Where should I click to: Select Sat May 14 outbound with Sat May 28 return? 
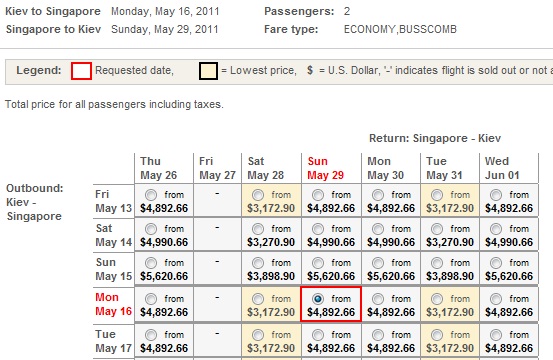tap(258, 229)
